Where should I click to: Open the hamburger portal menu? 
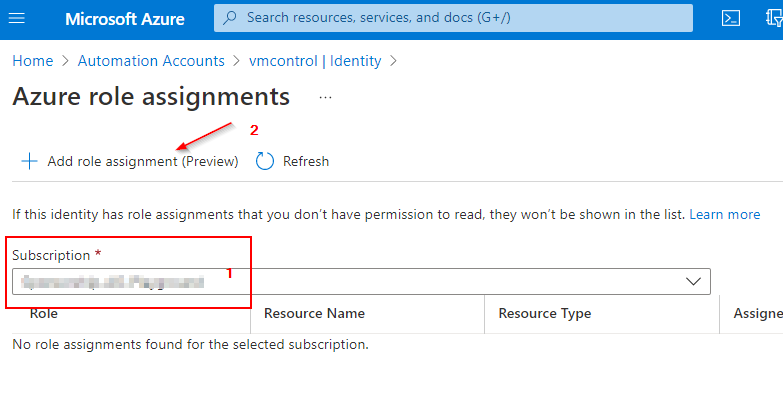pyautogui.click(x=17, y=18)
